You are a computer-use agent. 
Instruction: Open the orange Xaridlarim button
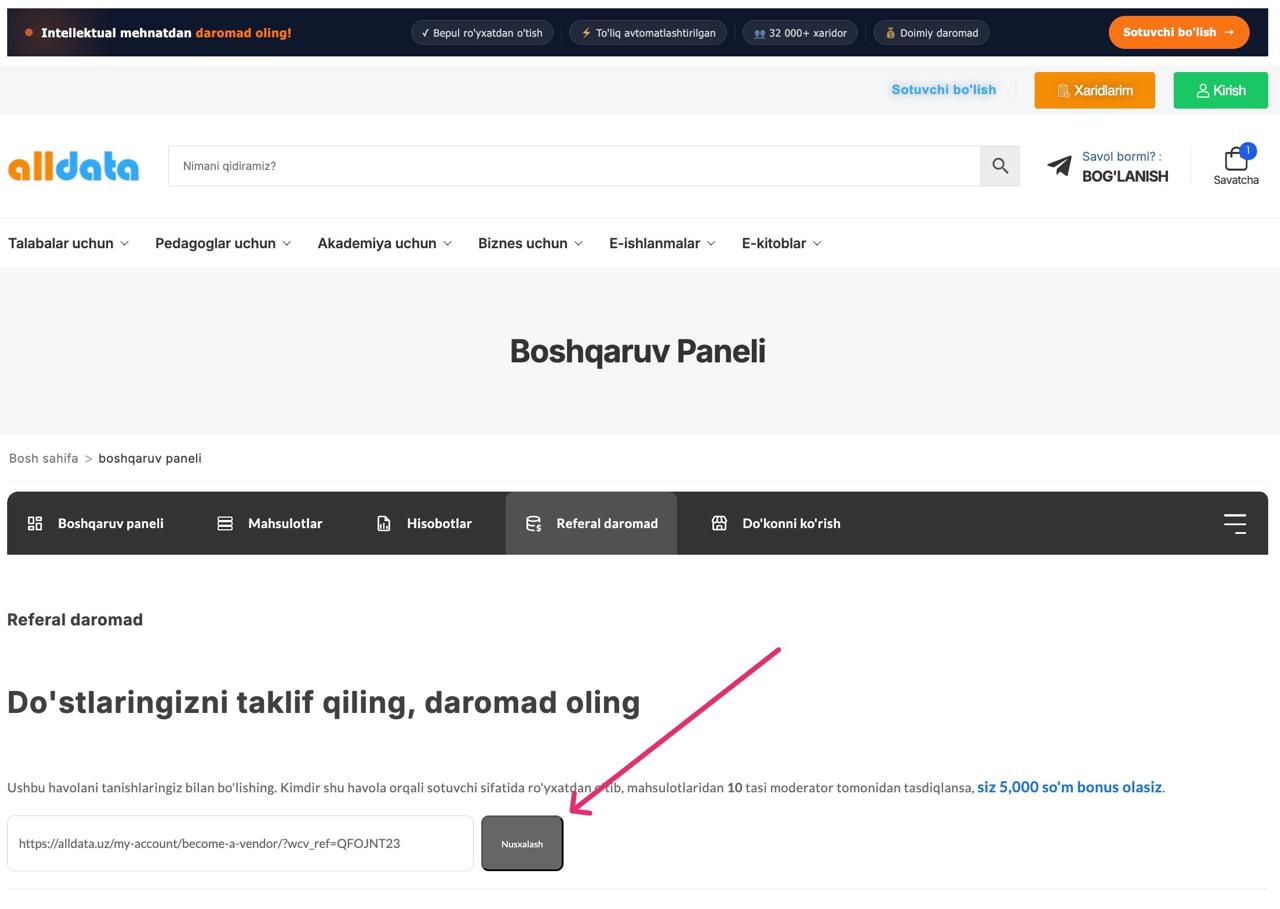[1094, 90]
